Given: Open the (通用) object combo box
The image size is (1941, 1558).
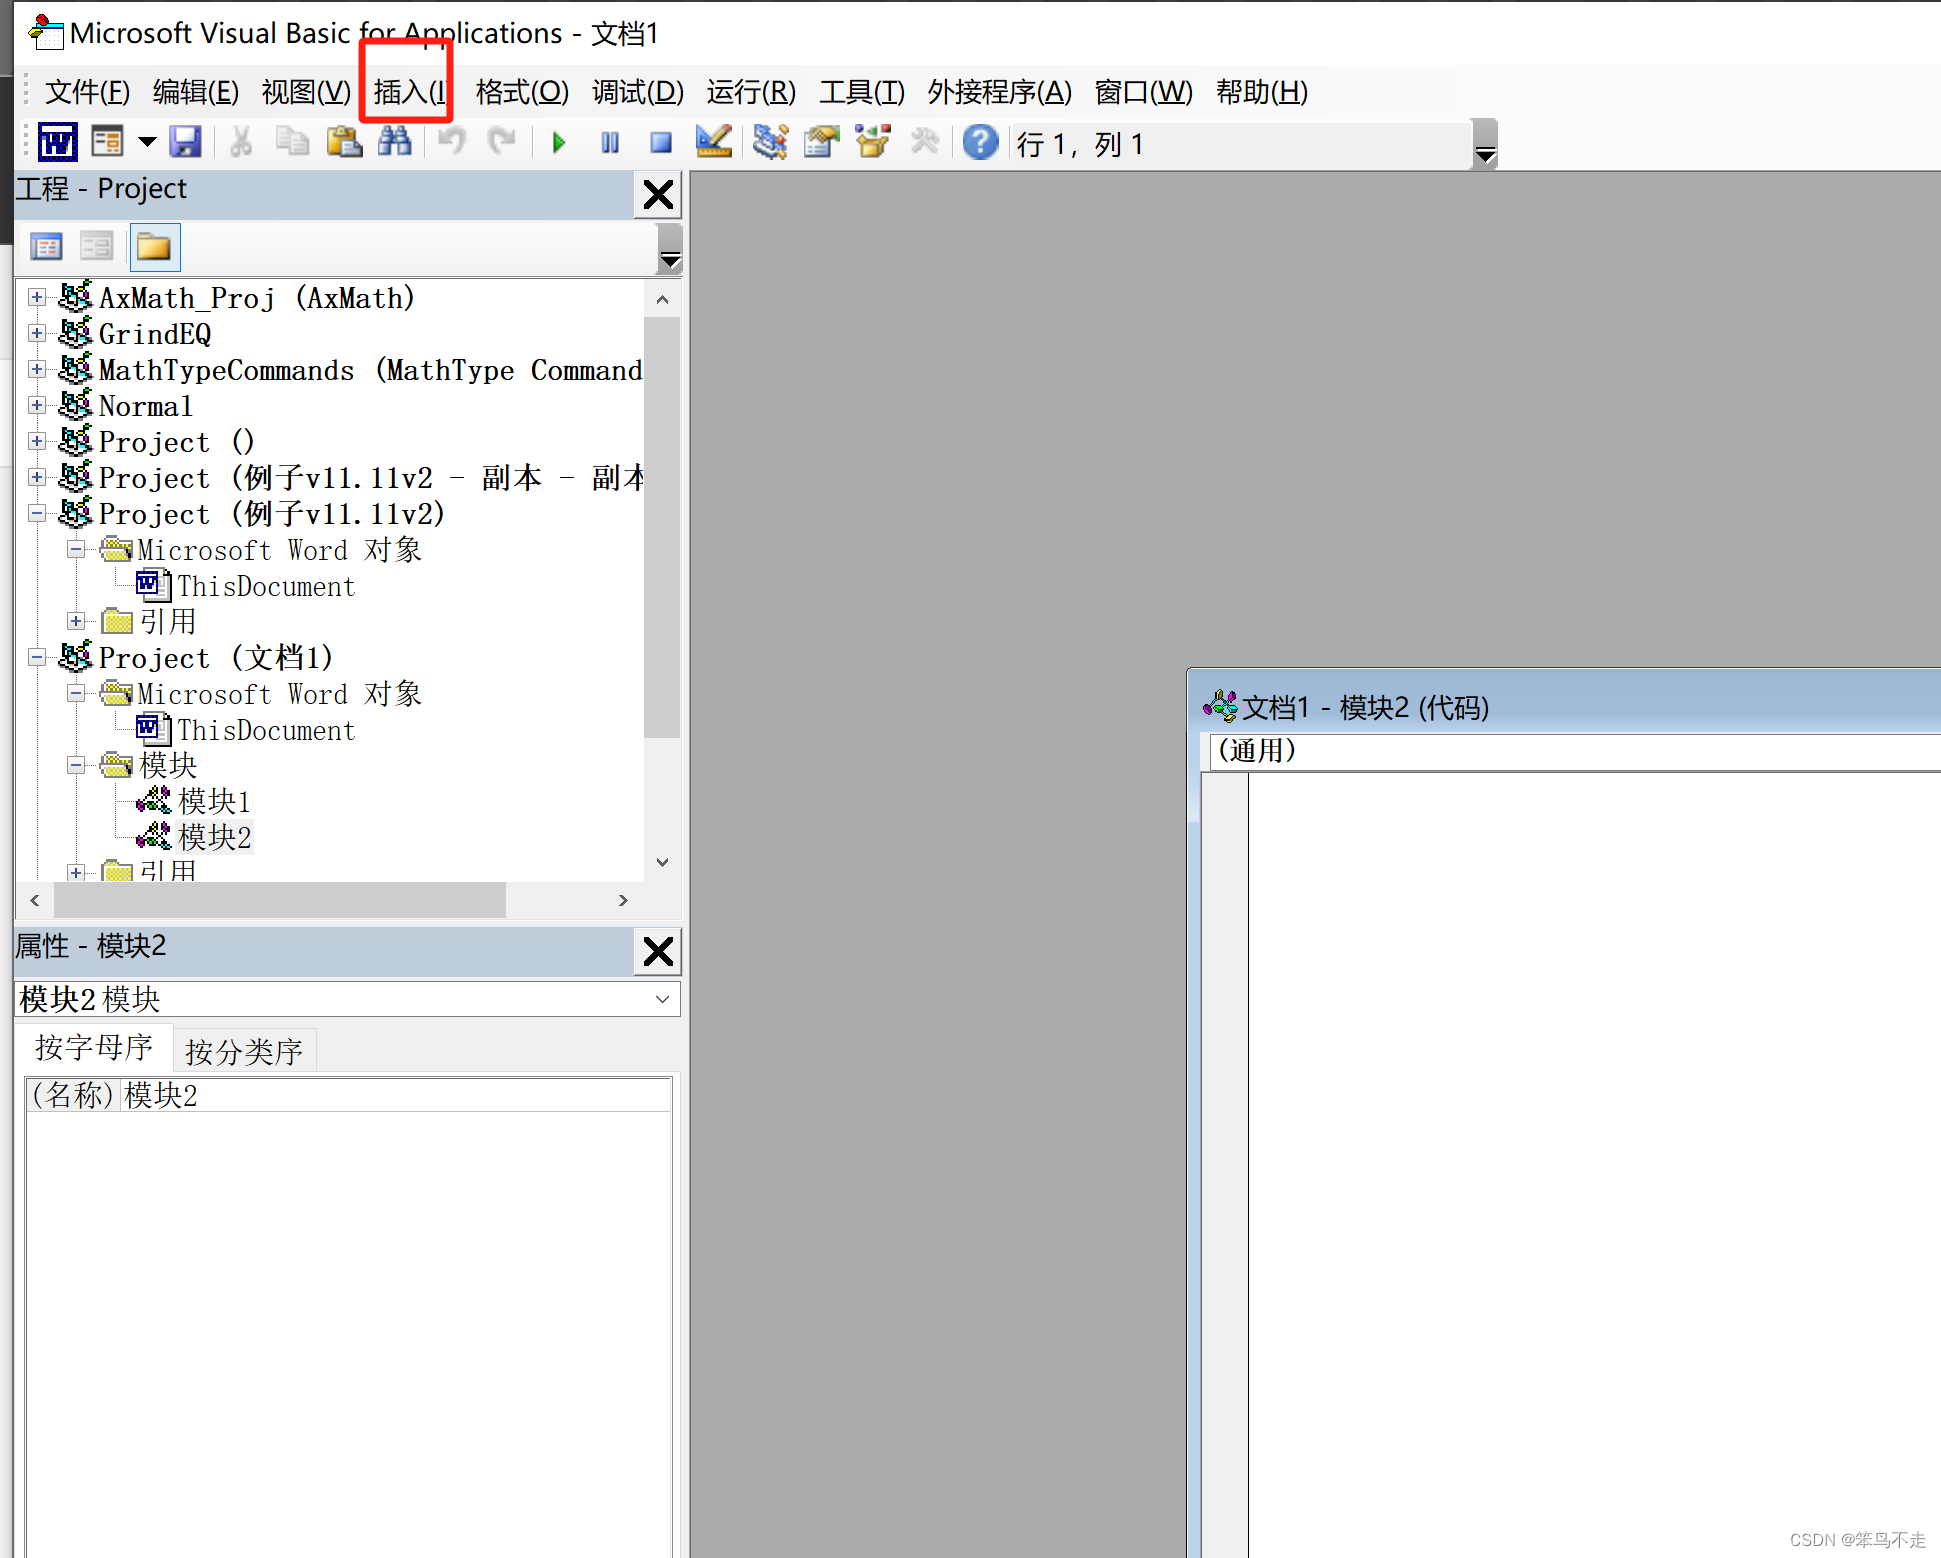Looking at the screenshot, I should click(1574, 751).
